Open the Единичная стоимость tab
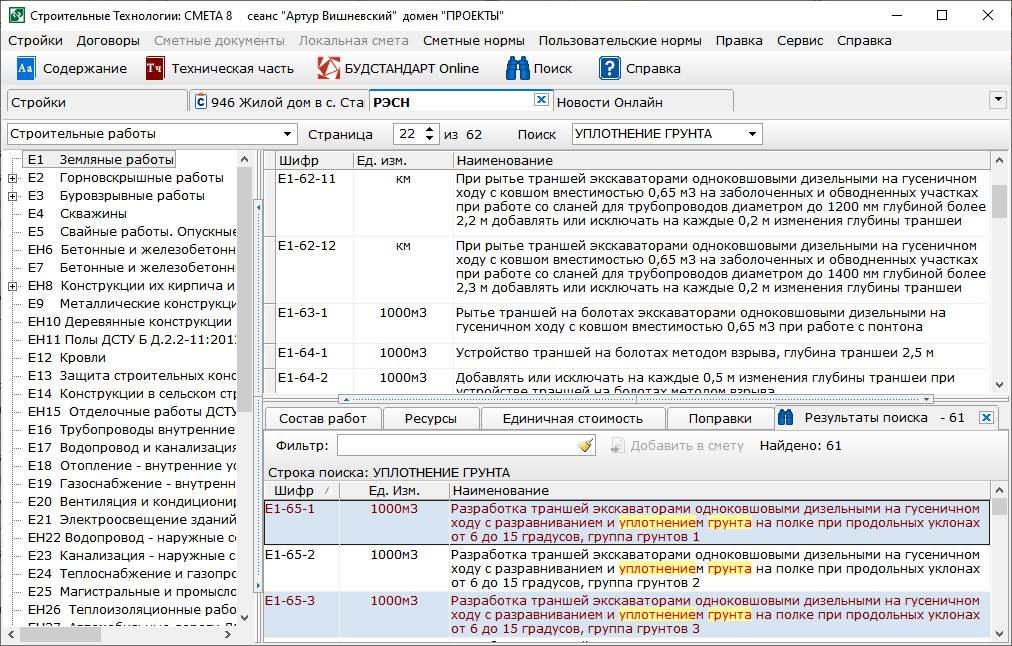The image size is (1012, 646). (x=572, y=418)
